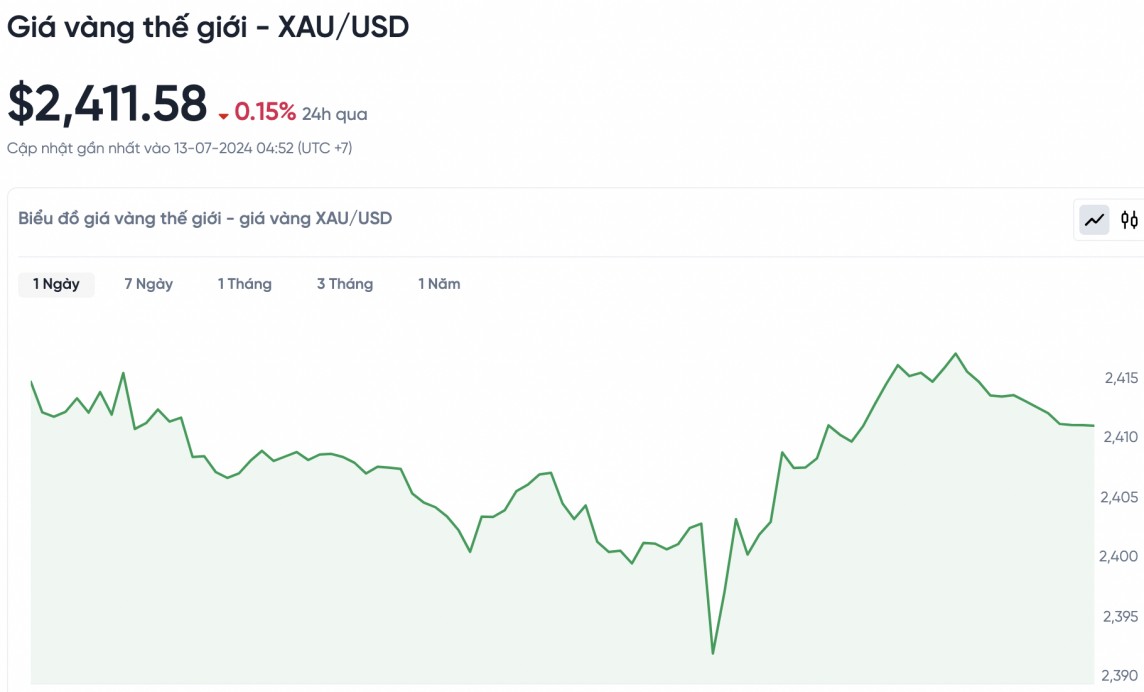Click the Cập nhật gần nhất timestamp text

point(179,148)
